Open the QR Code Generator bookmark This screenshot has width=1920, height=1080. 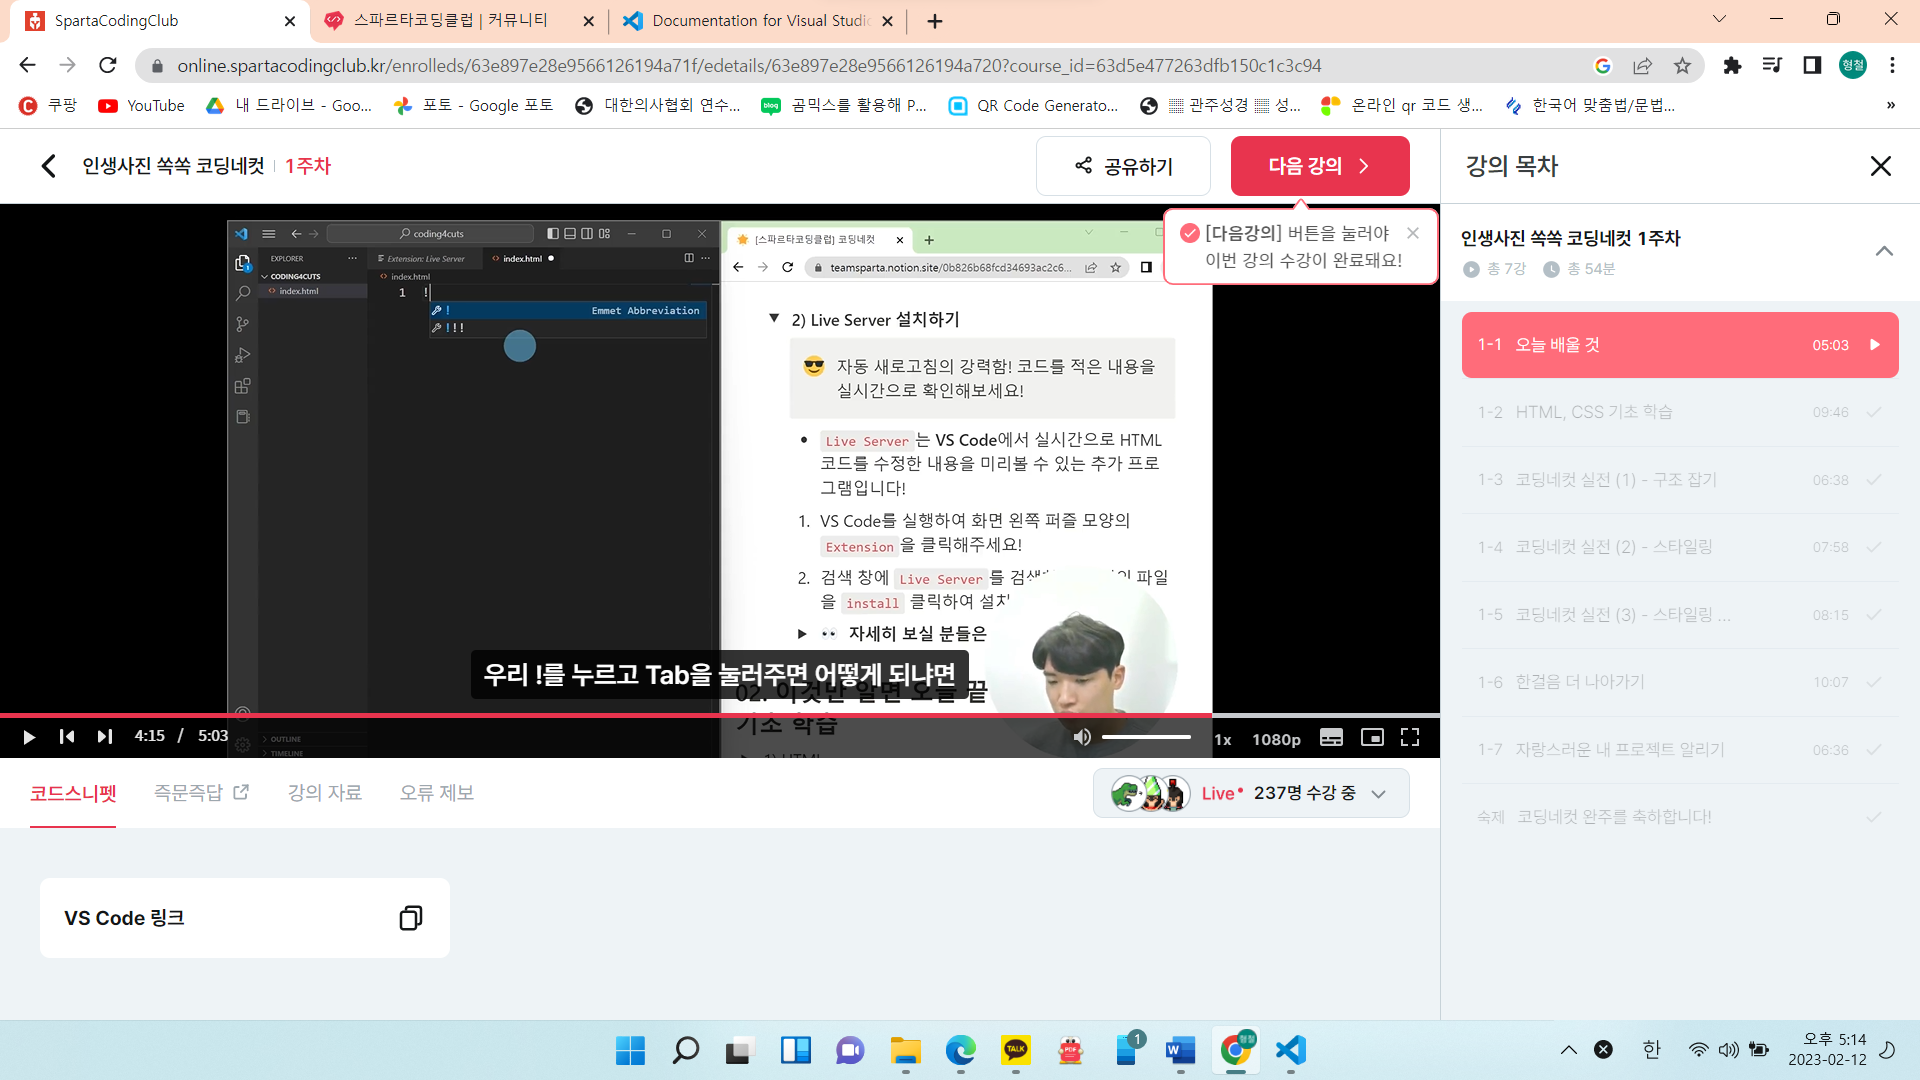tap(1033, 105)
